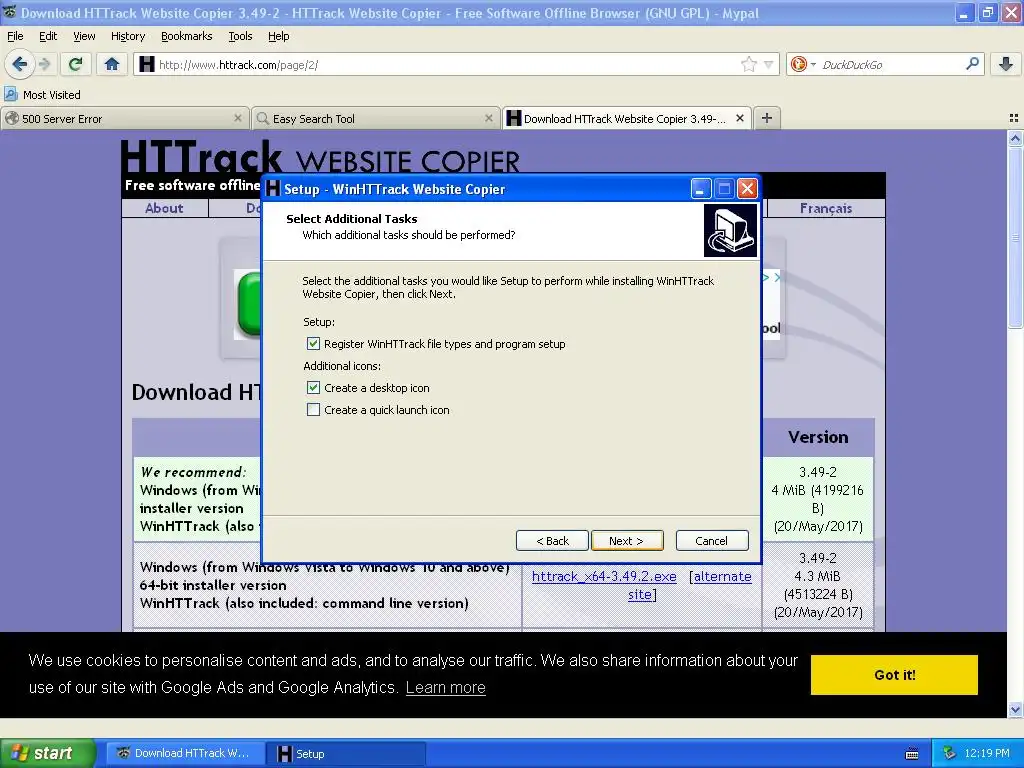Screen dimensions: 1024x768
Task: Enable Create a quick launch icon
Action: [x=313, y=410]
